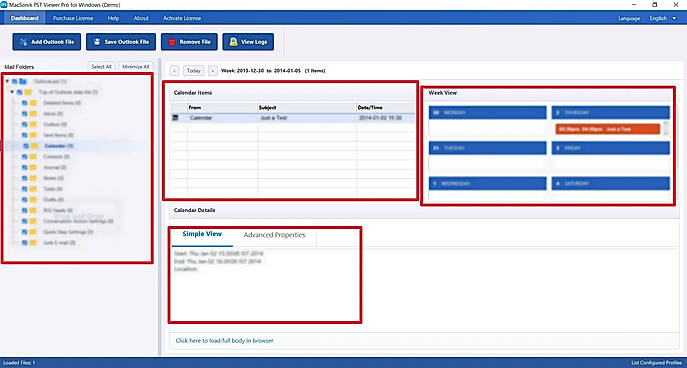The width and height of the screenshot is (687, 368).
Task: Toggle the Contacts folder checkbox
Action: click(x=25, y=157)
